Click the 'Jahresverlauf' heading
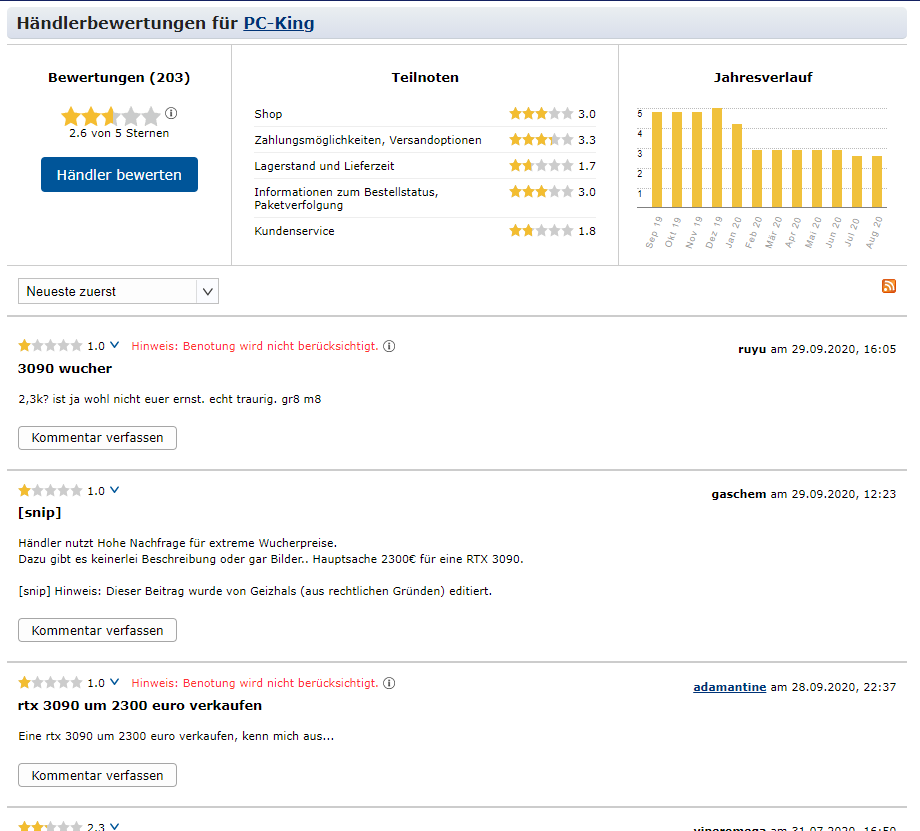 point(763,77)
